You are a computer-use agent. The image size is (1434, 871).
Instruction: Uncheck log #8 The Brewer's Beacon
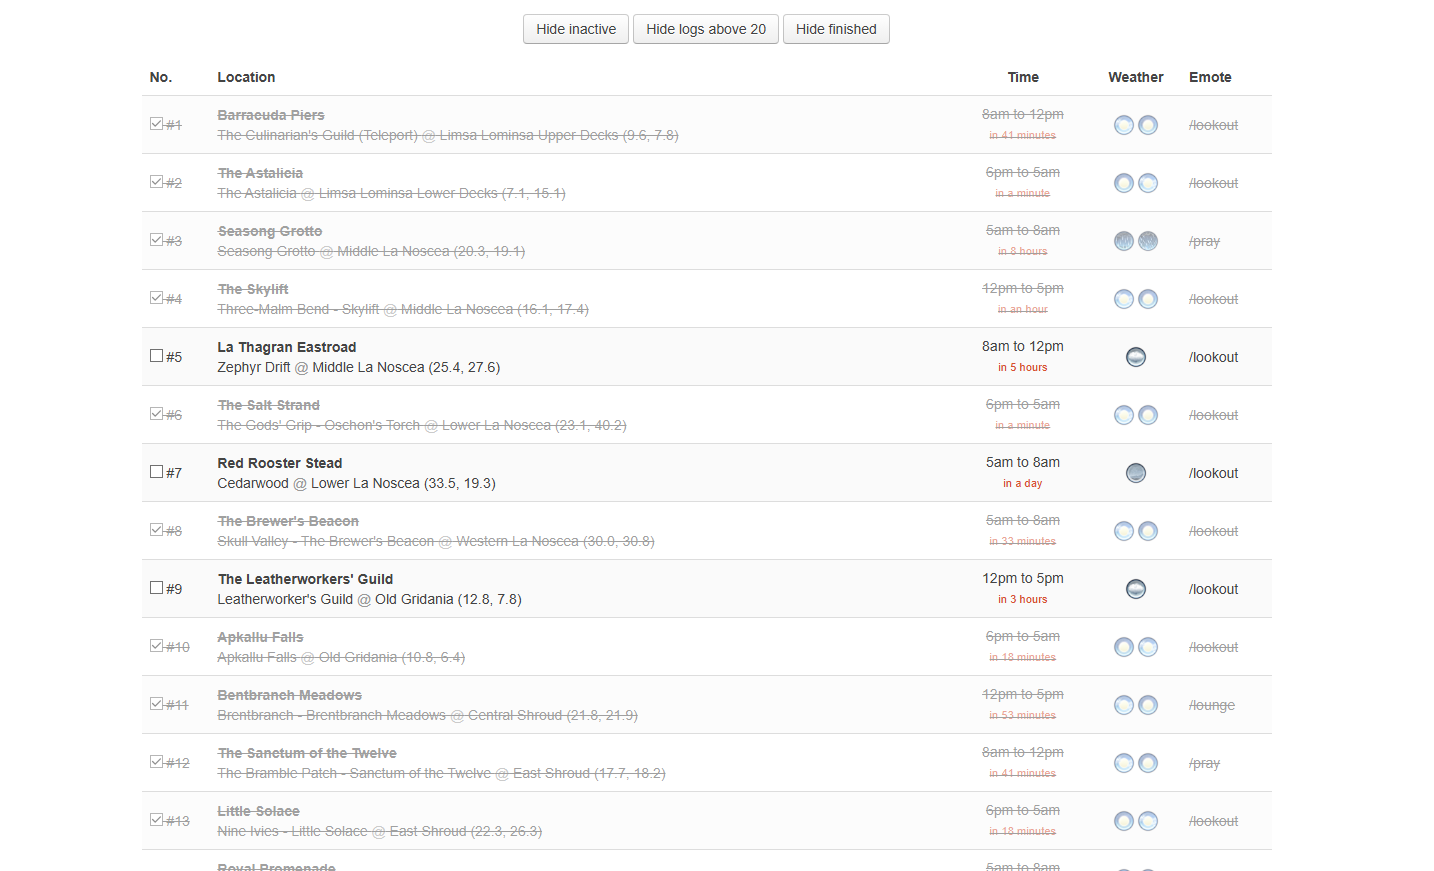point(156,530)
